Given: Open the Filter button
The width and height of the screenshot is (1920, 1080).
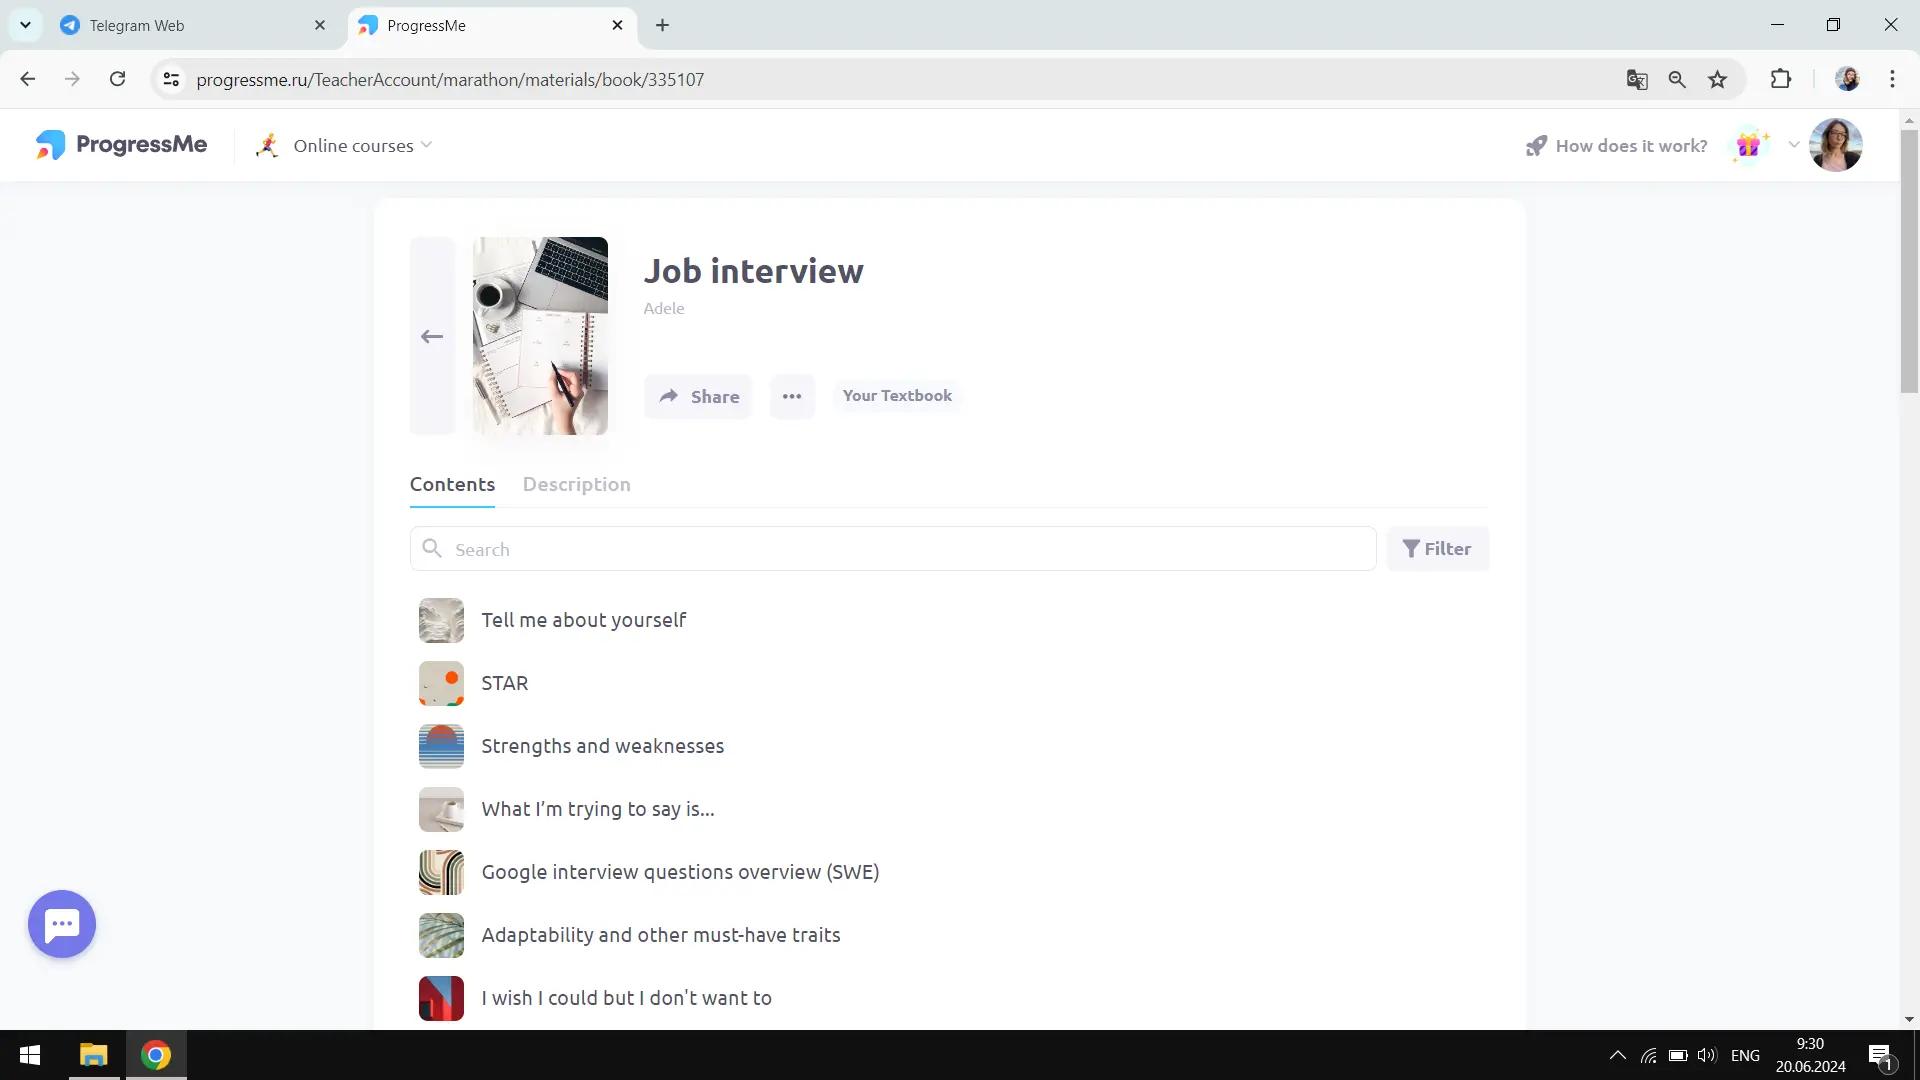Looking at the screenshot, I should tap(1436, 549).
